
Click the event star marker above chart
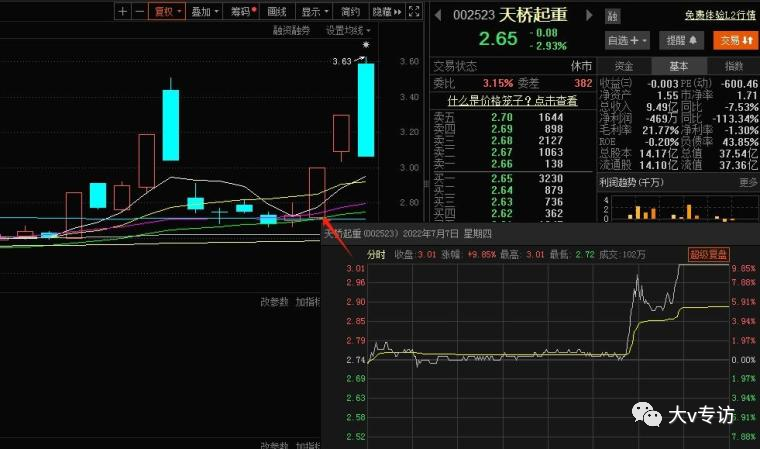pyautogui.click(x=366, y=45)
